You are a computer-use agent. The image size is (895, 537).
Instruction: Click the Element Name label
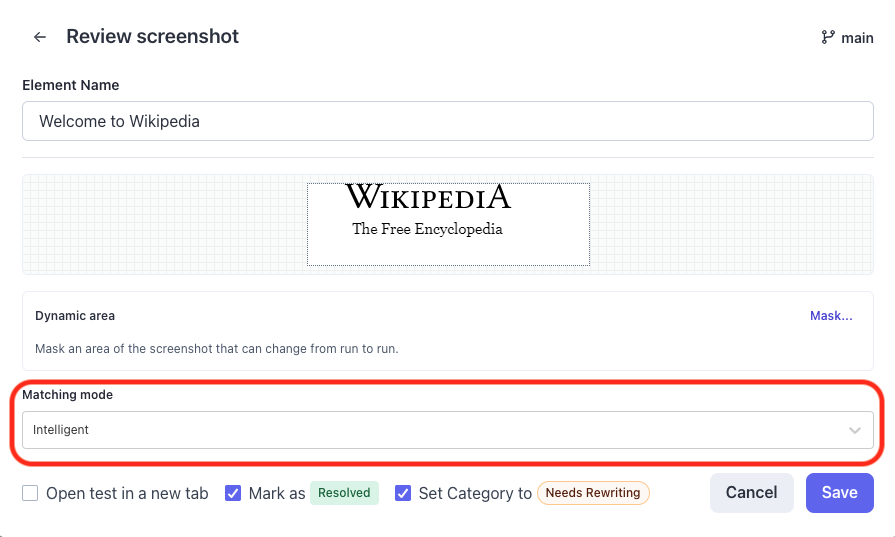pyautogui.click(x=71, y=85)
